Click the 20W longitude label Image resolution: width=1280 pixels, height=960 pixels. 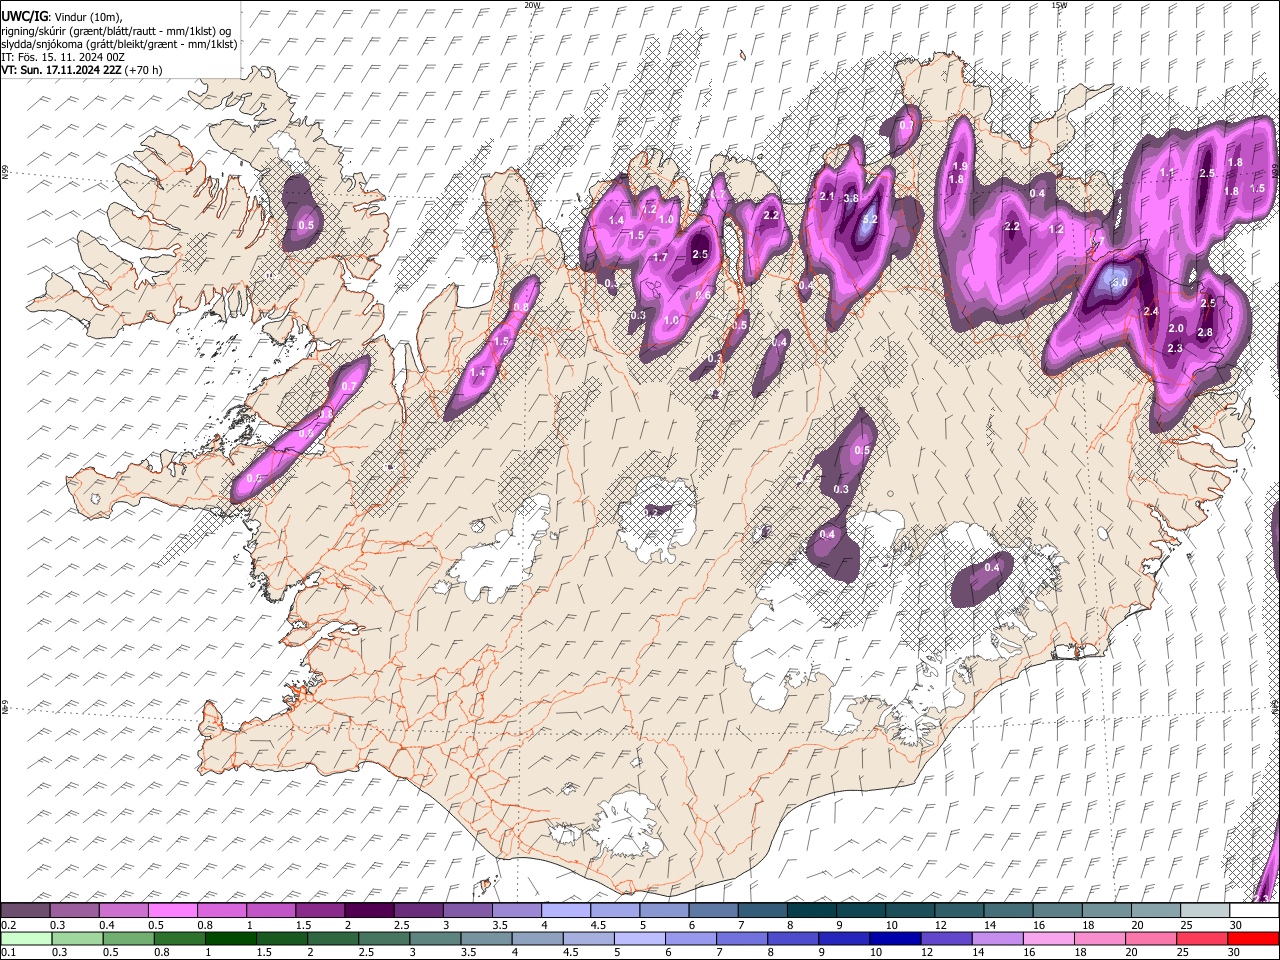[532, 5]
